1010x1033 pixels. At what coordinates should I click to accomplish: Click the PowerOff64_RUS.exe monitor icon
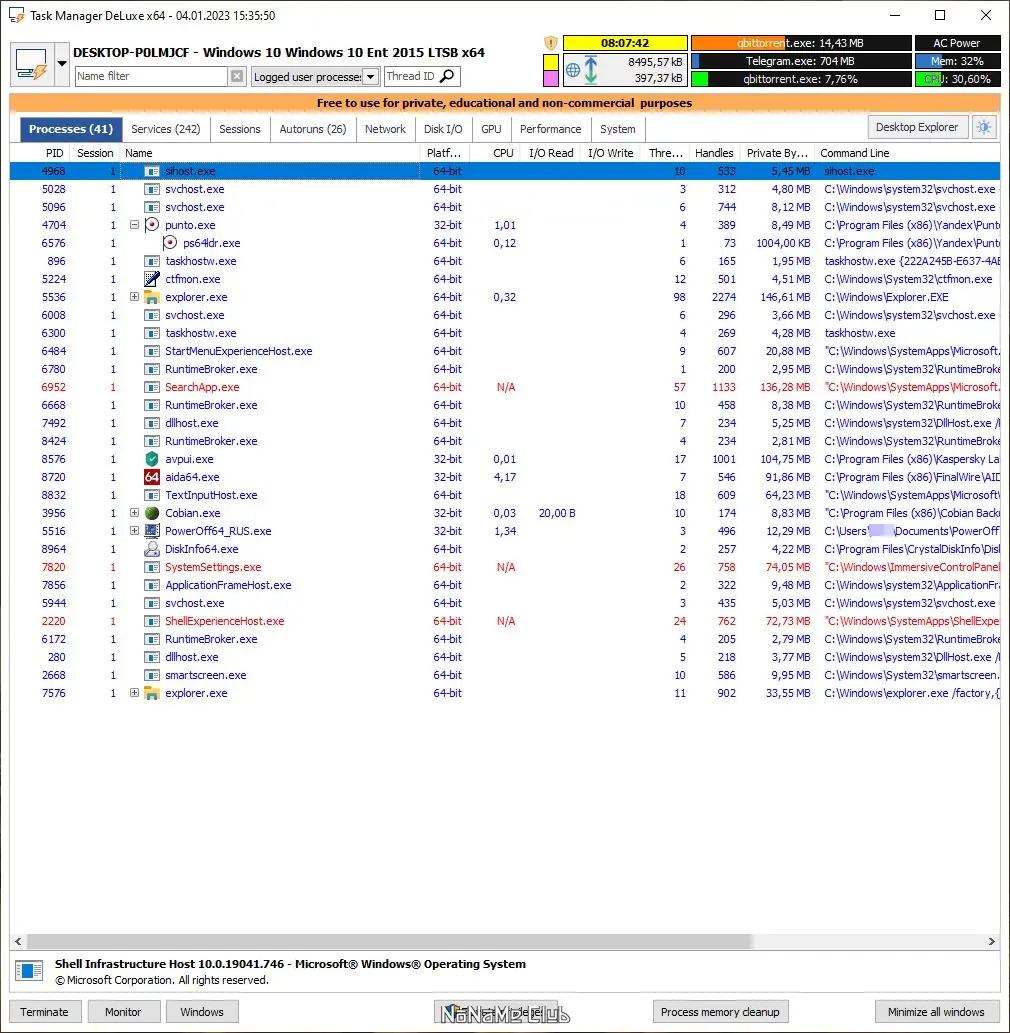152,531
